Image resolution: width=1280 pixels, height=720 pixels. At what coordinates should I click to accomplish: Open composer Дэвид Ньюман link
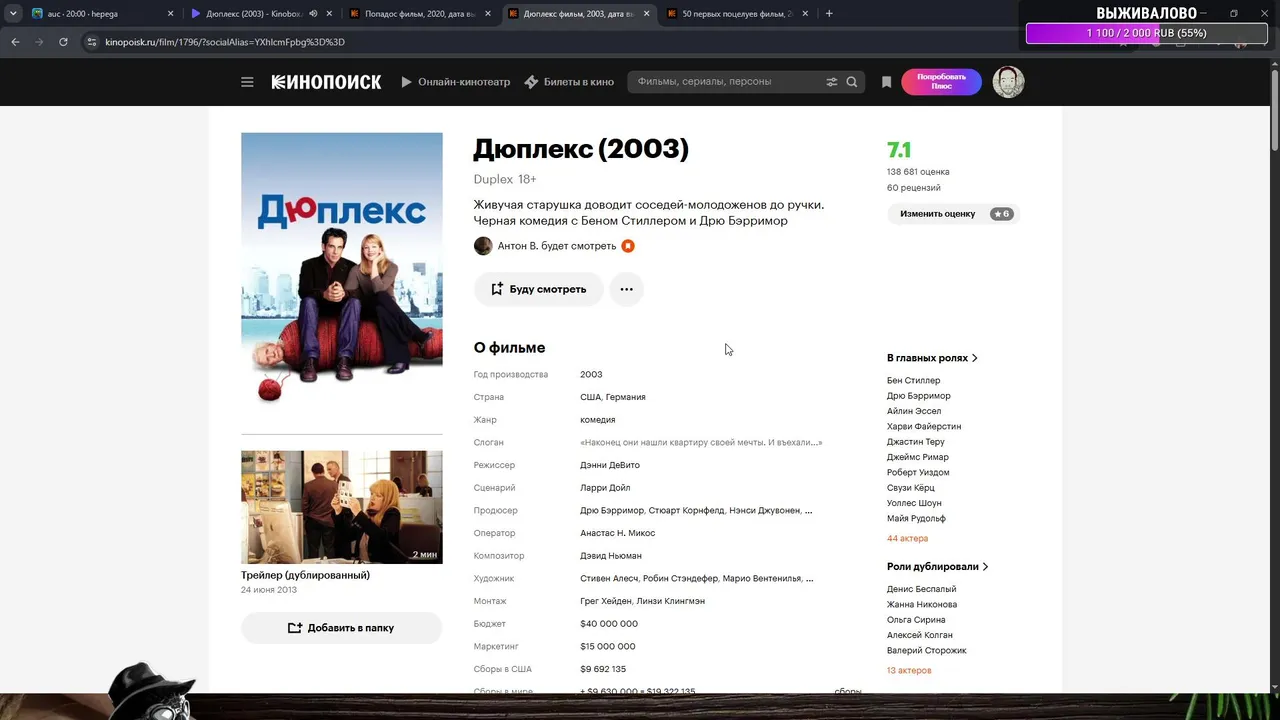pos(611,556)
